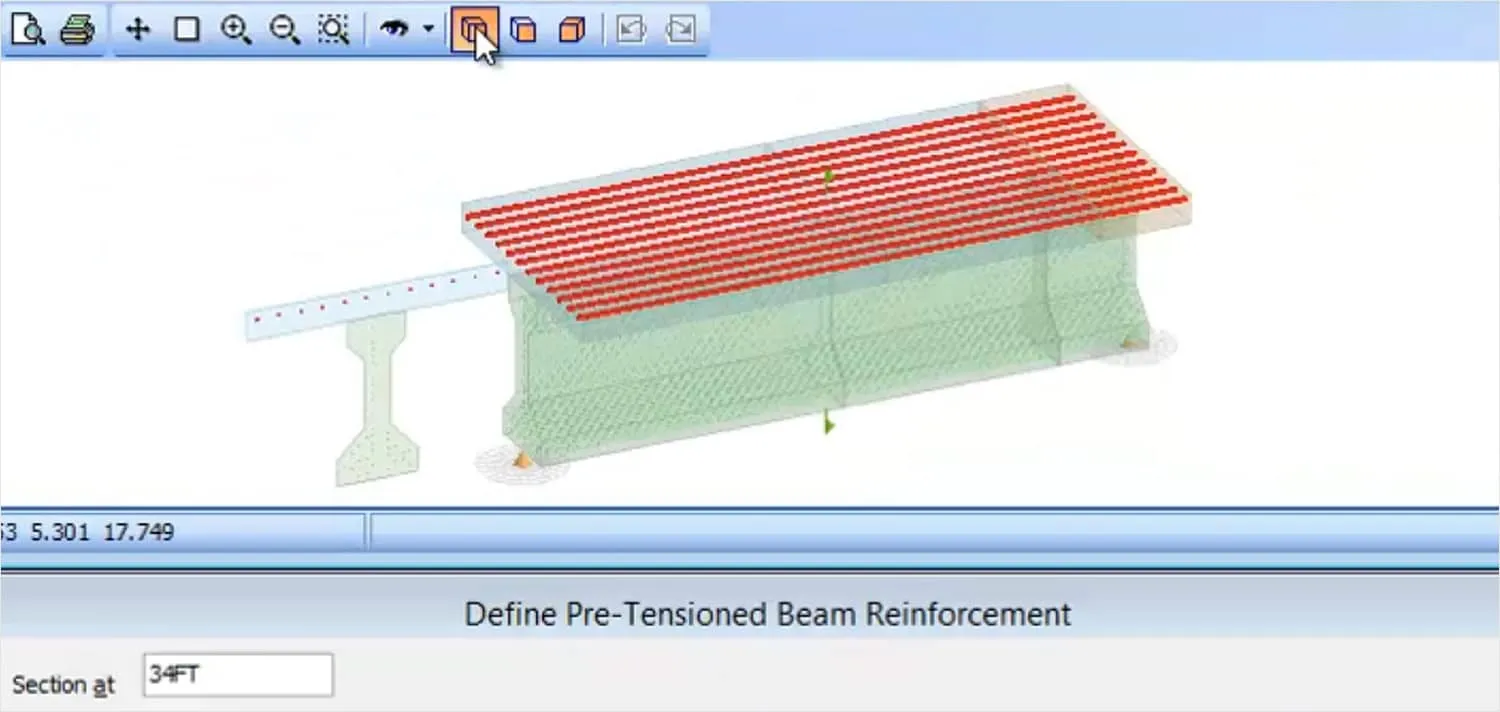Select the wireframe cube display icon

[524, 31]
